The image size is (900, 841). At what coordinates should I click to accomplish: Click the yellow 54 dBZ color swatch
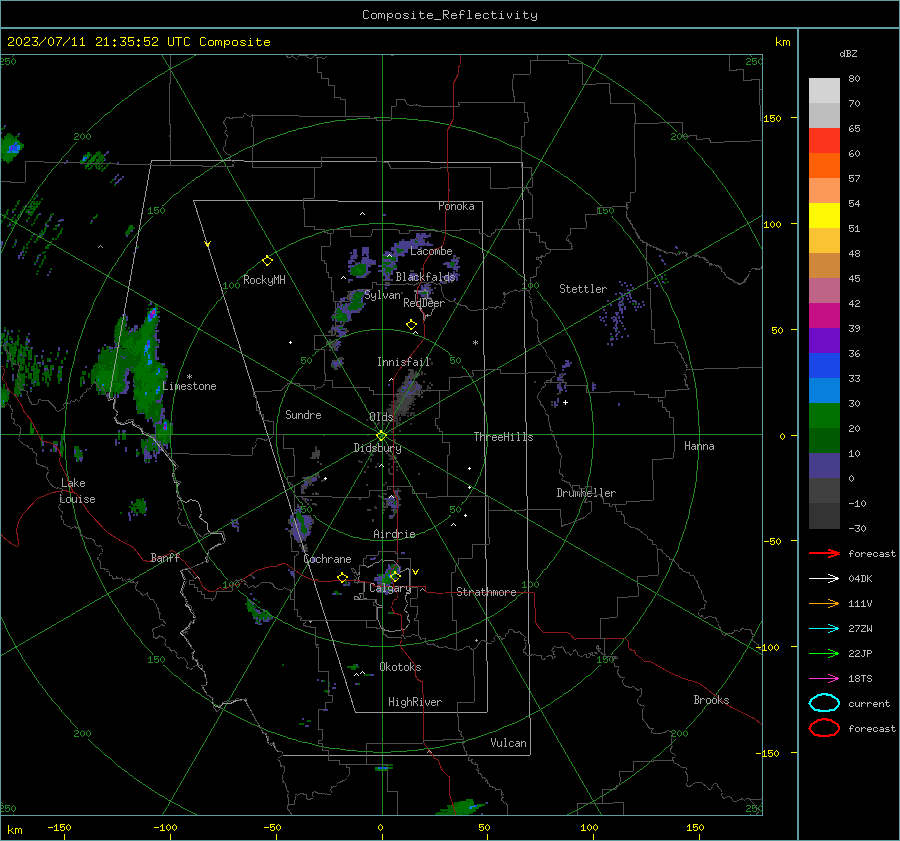[x=824, y=215]
